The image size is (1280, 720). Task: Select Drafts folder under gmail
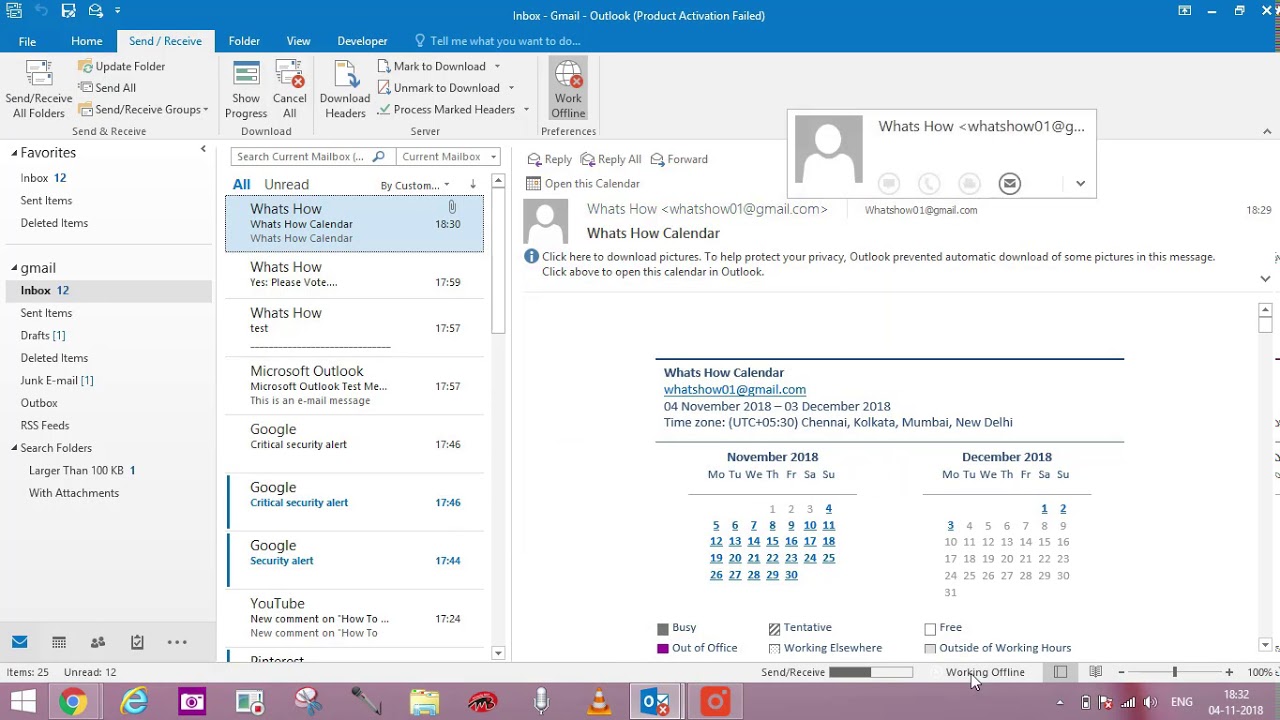point(43,336)
